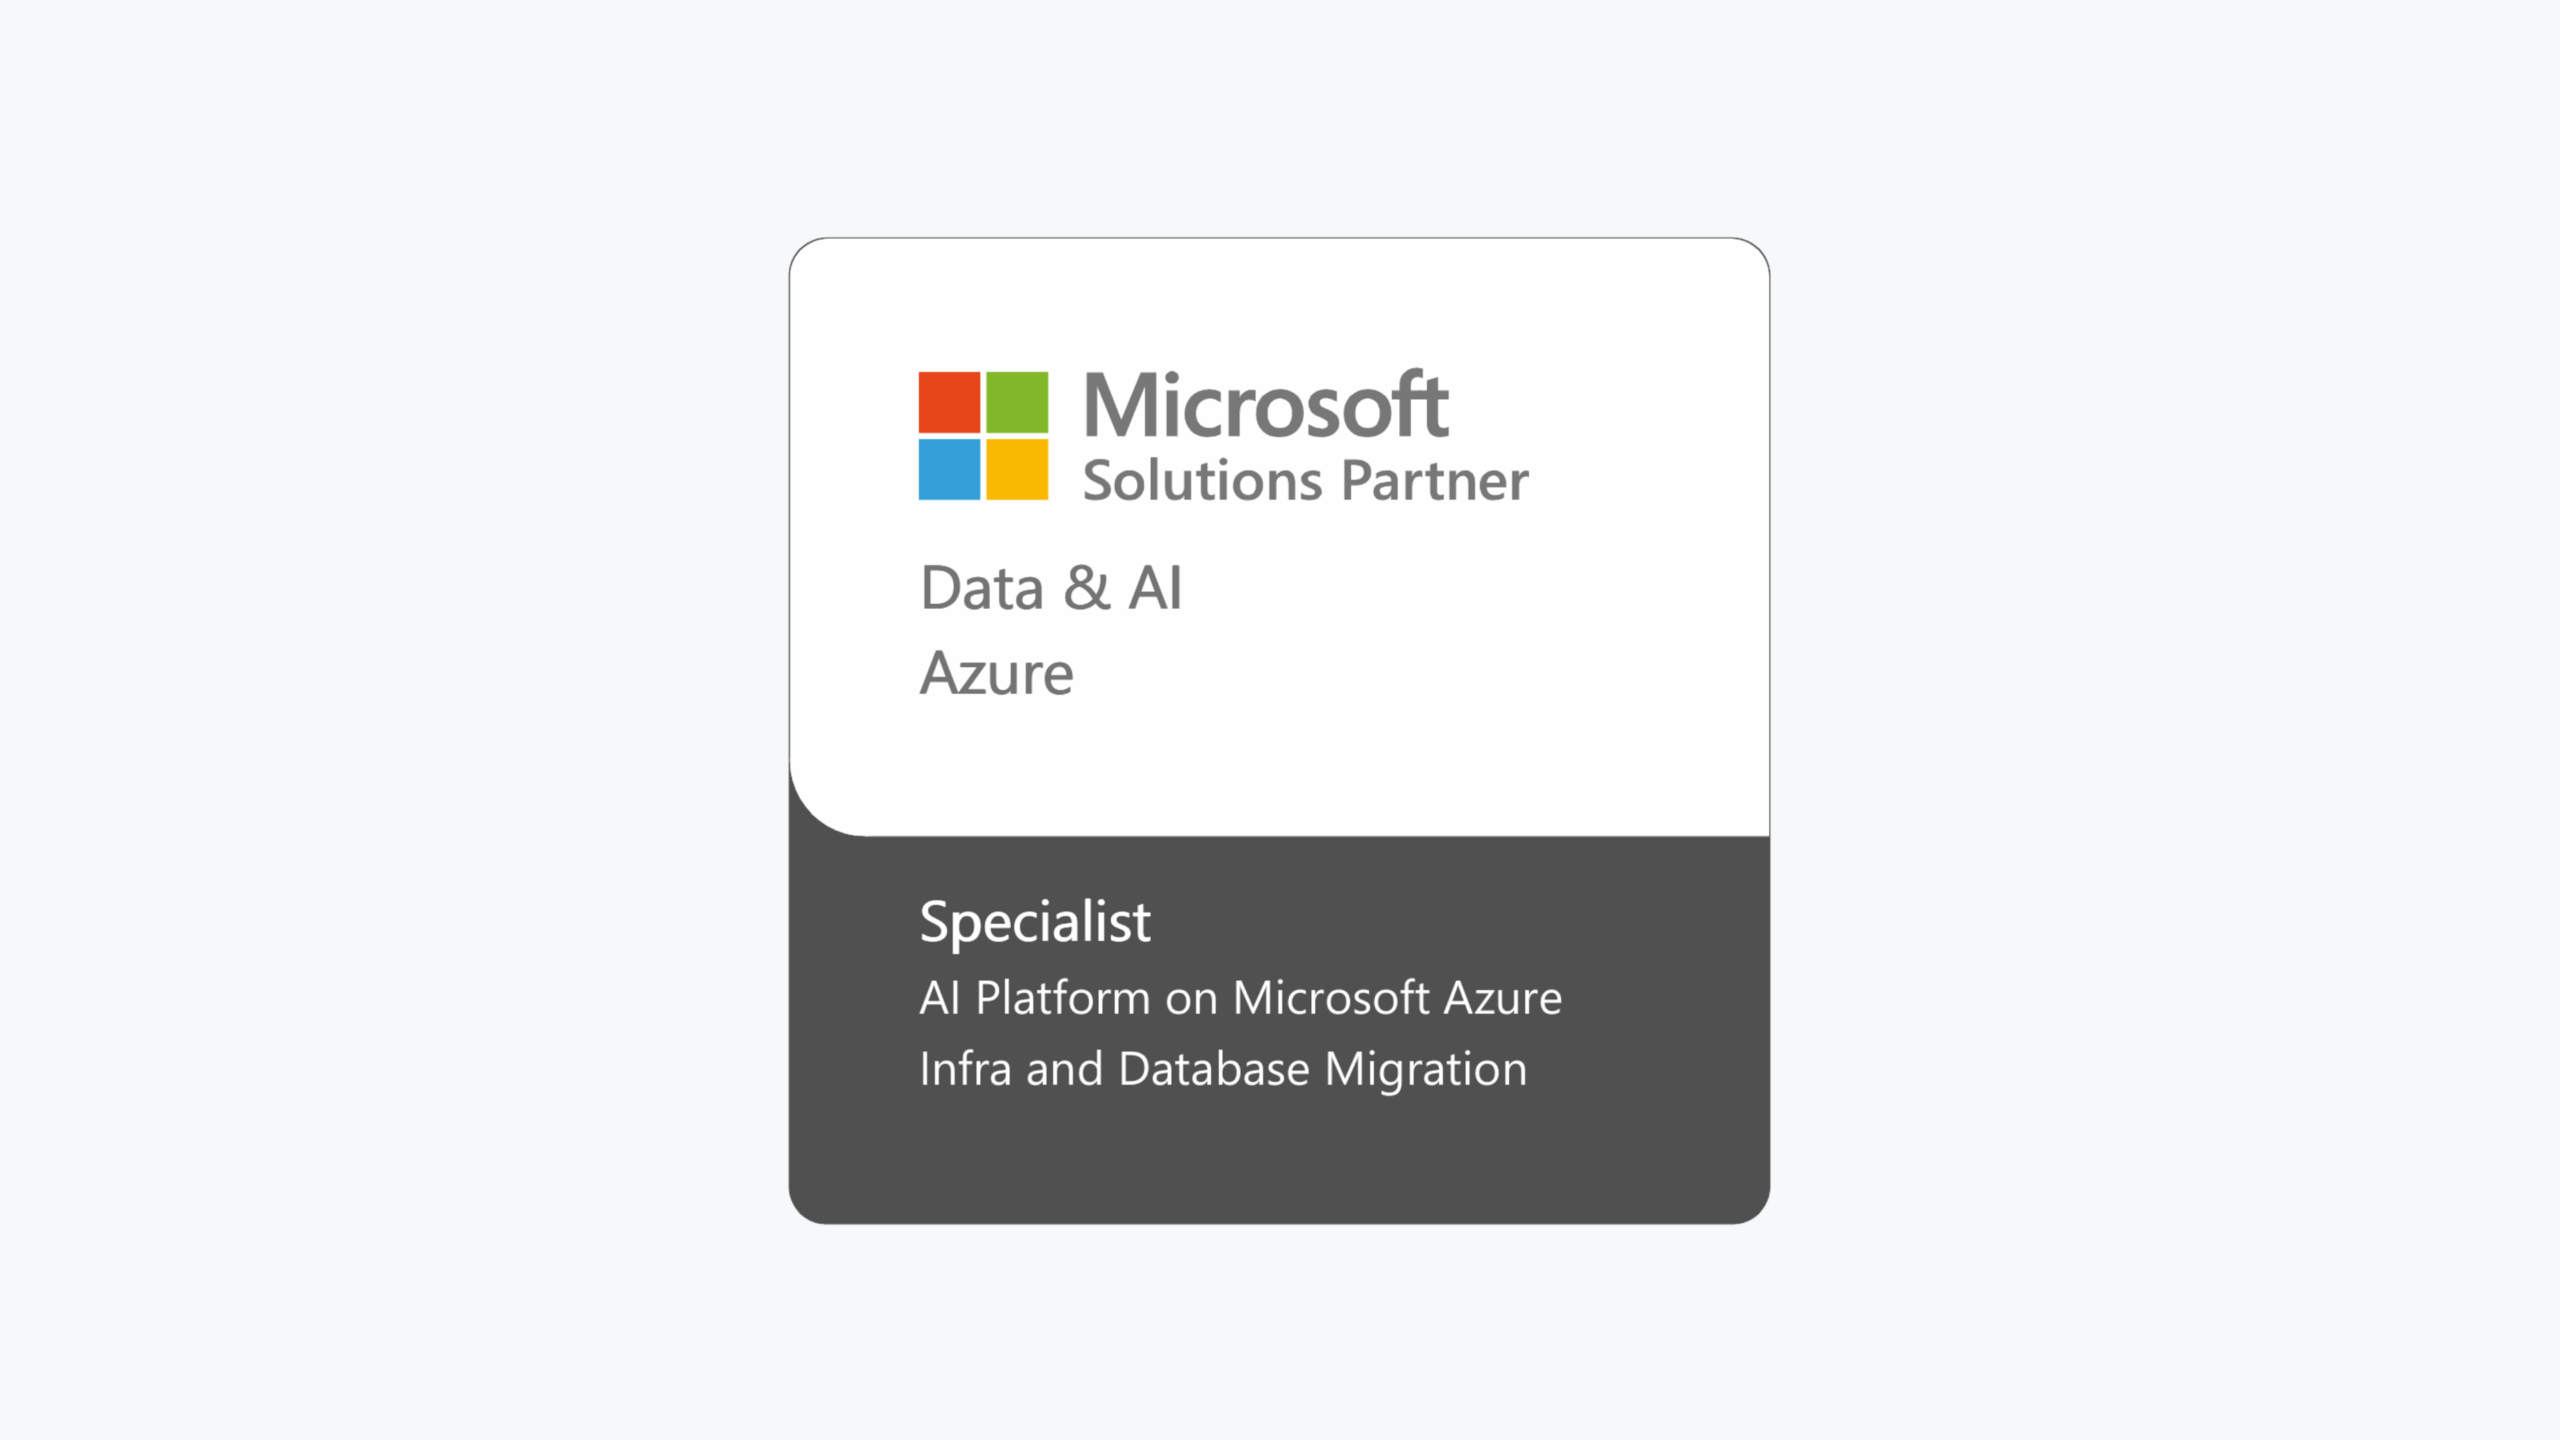Screen dimensions: 2560x1440
Task: Click the Specialist heading
Action: (x=1035, y=922)
